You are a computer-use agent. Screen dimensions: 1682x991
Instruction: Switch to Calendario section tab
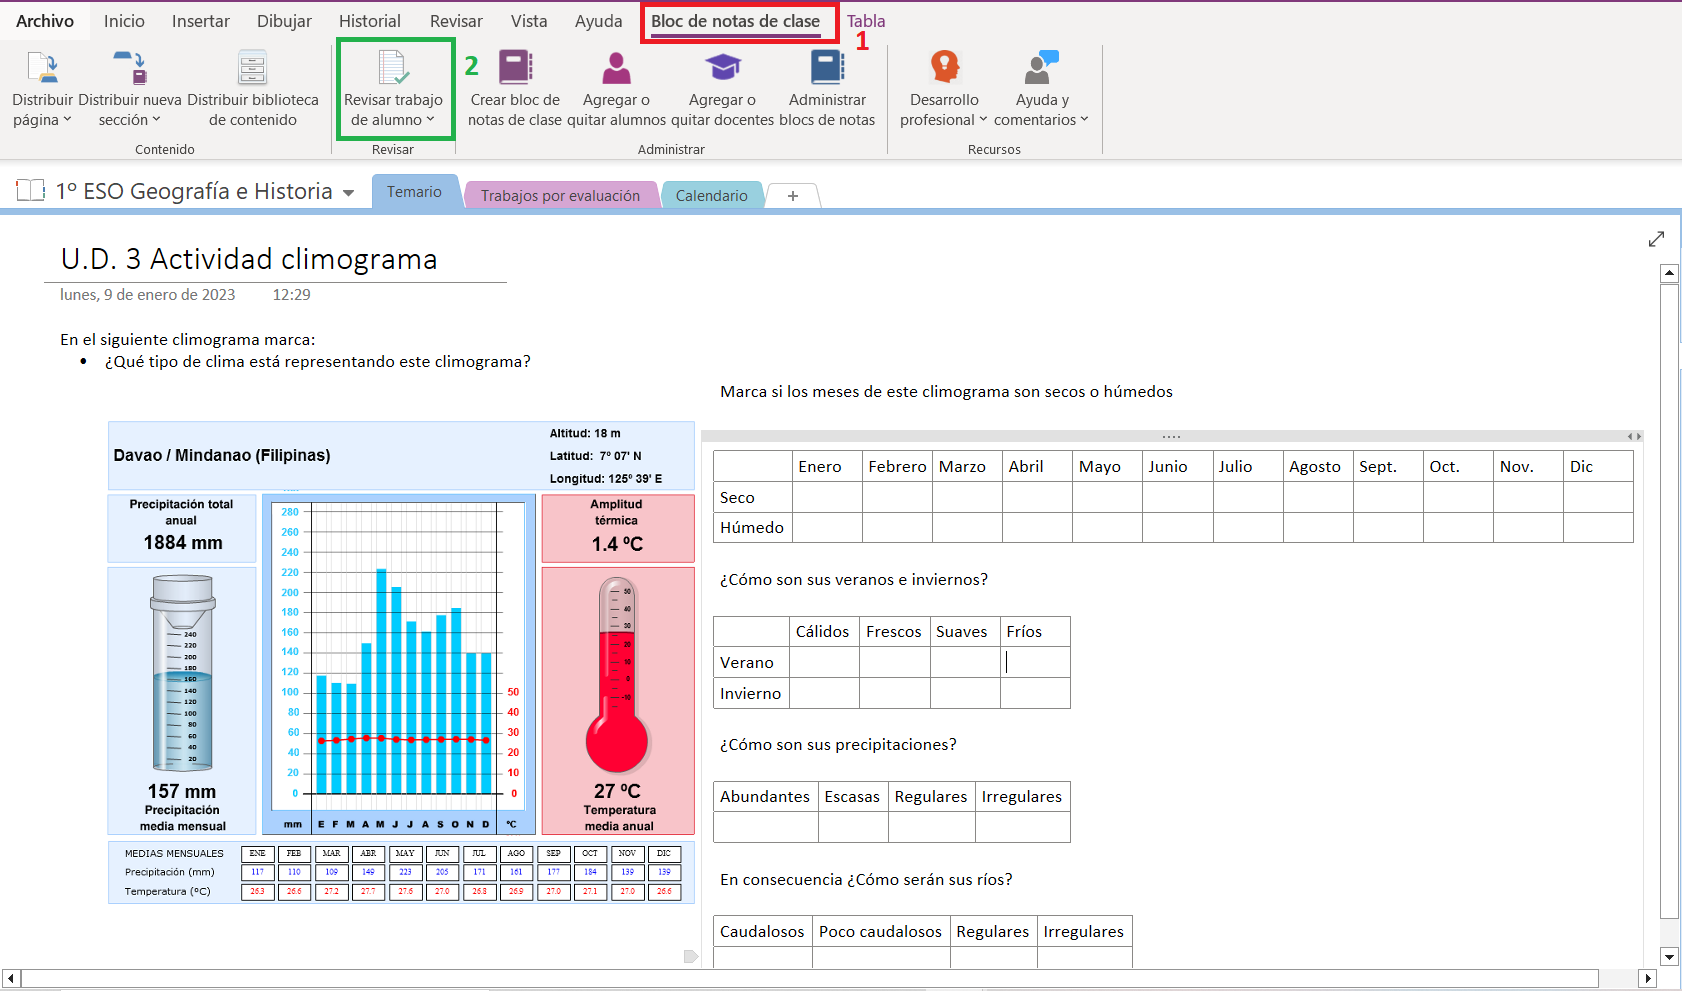tap(711, 196)
